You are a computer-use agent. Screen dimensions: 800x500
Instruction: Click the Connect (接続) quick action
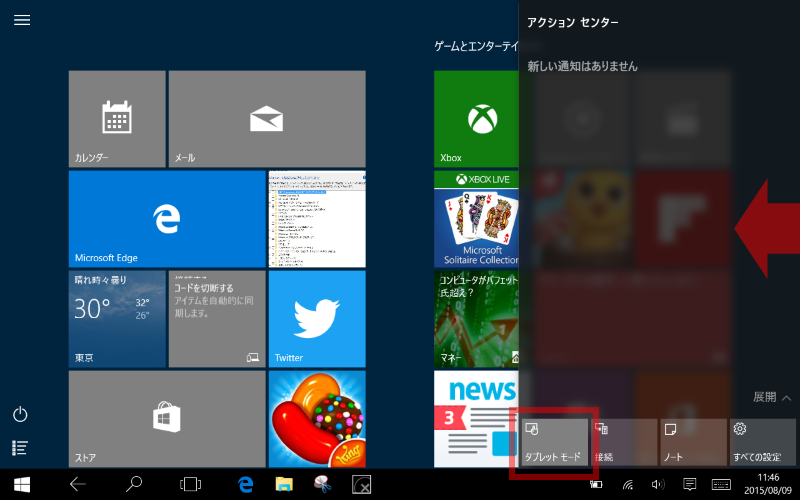624,442
